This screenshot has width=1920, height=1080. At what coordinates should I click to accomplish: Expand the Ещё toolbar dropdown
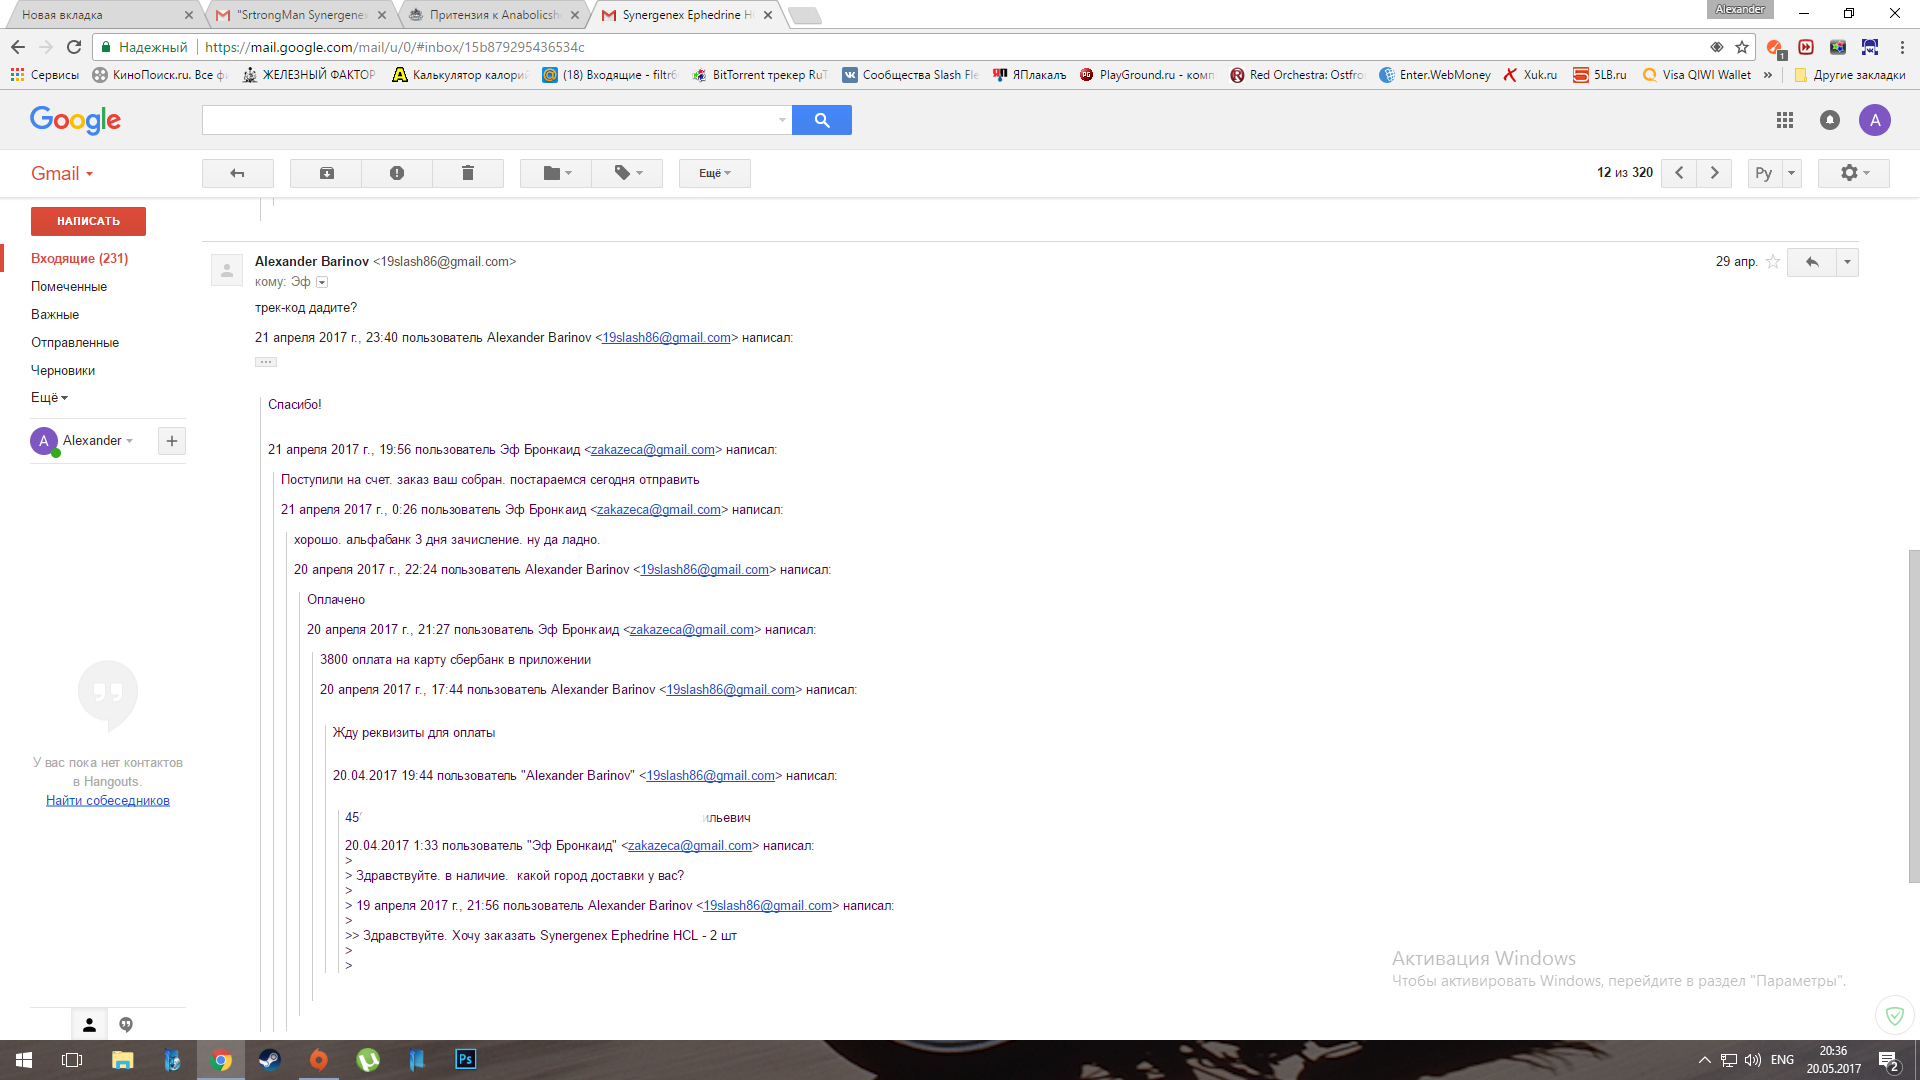pyautogui.click(x=714, y=173)
